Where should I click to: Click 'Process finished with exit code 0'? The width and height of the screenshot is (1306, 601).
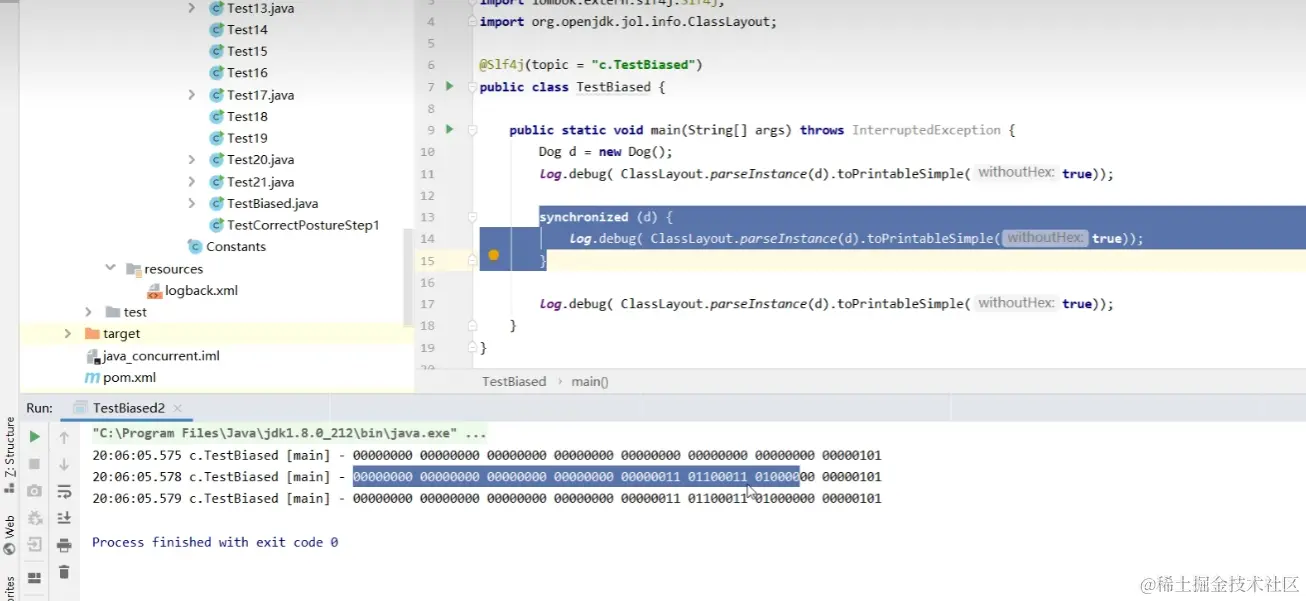click(x=215, y=542)
